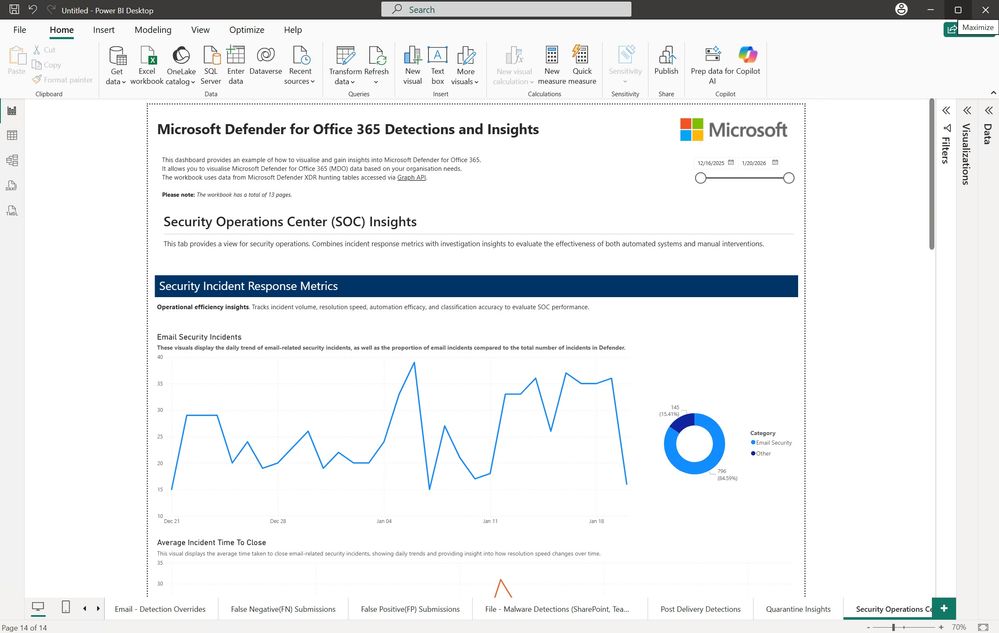Screen dimensions: 999x633
Task: Open OneLake catalog
Action: pos(181,65)
